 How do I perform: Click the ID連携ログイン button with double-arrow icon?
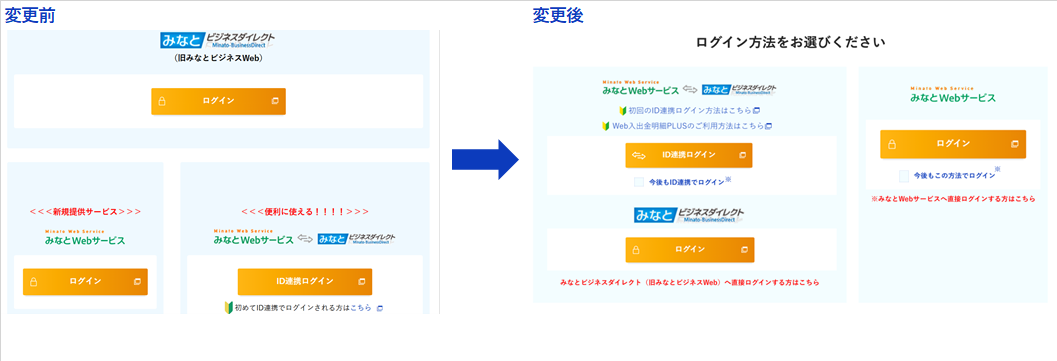point(689,155)
